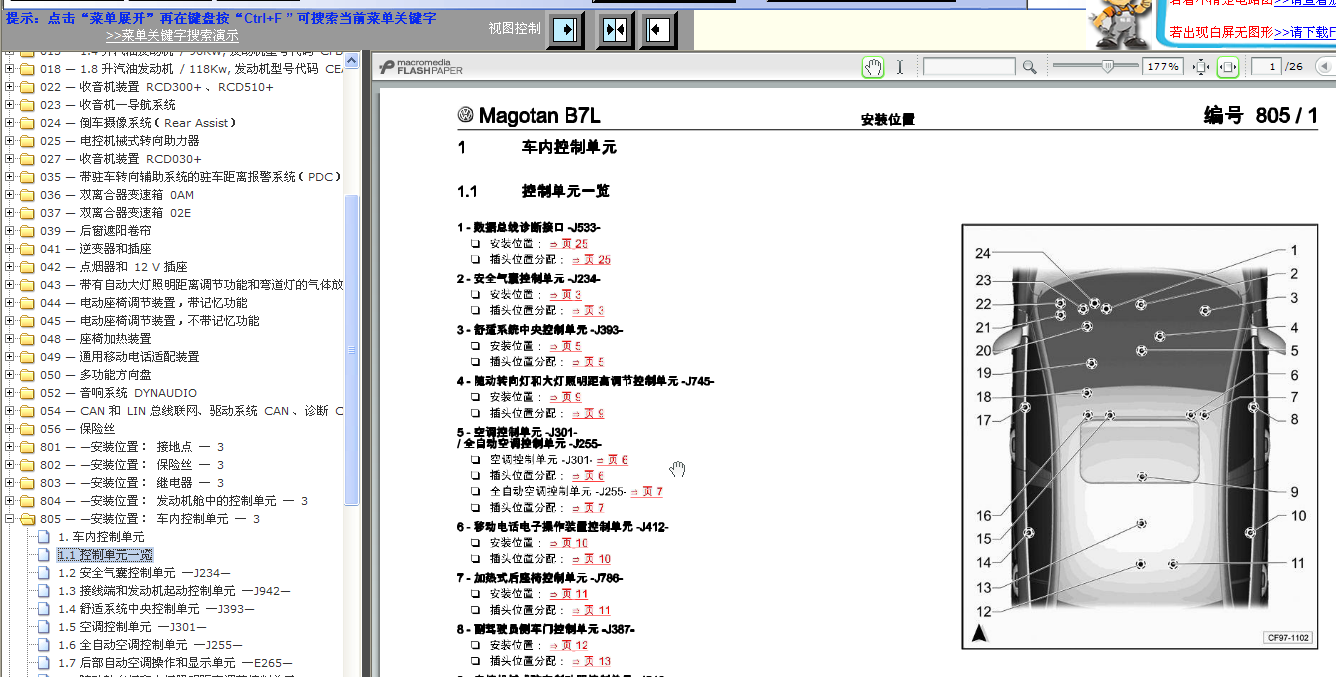Image resolution: width=1336 pixels, height=677 pixels.
Task: Click the left tree vertical scrollbar
Action: tap(352, 350)
